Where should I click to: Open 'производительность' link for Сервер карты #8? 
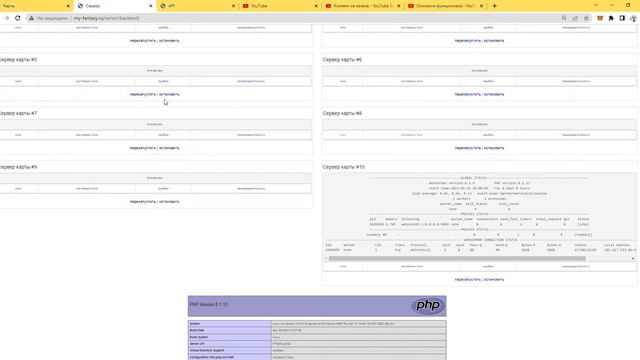coord(576,135)
